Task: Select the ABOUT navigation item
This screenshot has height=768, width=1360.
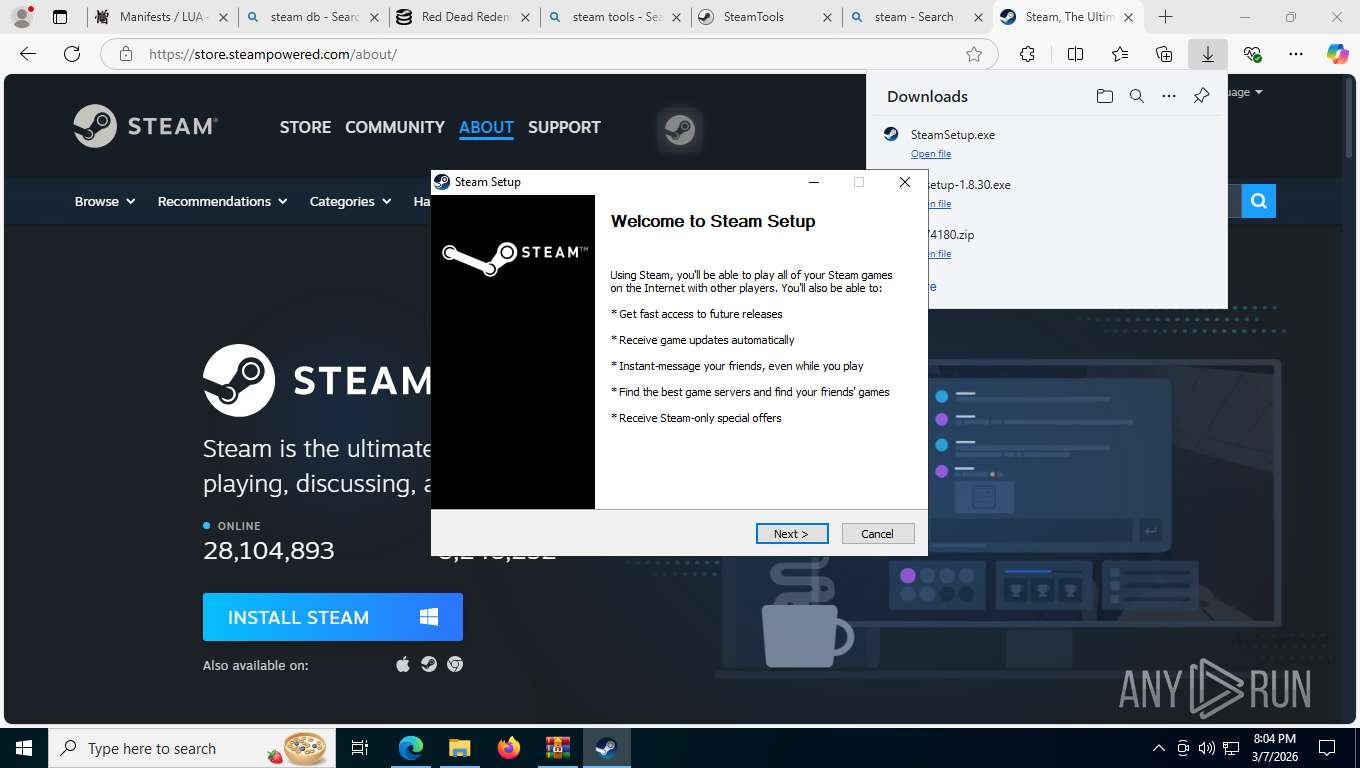Action: point(486,127)
